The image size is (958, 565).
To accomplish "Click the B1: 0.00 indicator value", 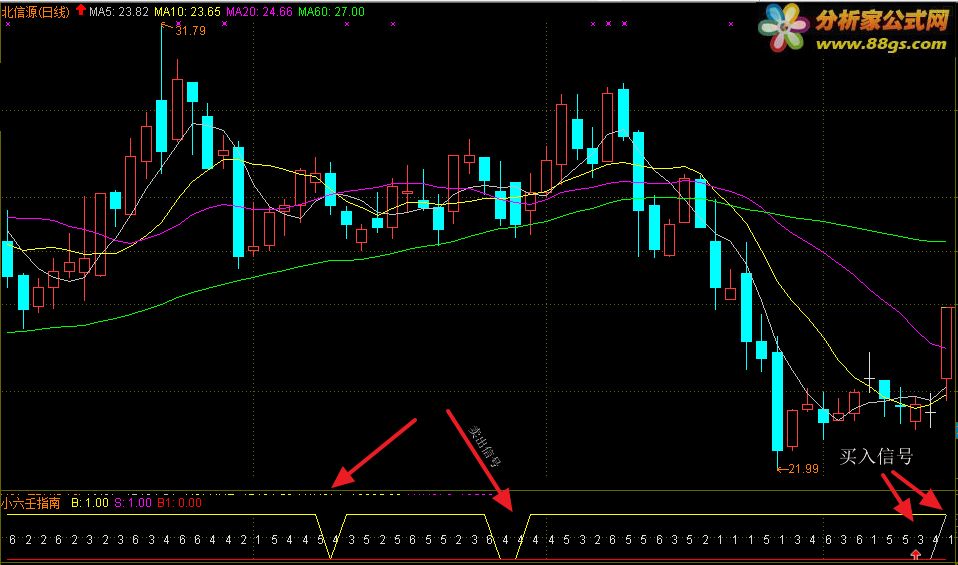I will (179, 503).
